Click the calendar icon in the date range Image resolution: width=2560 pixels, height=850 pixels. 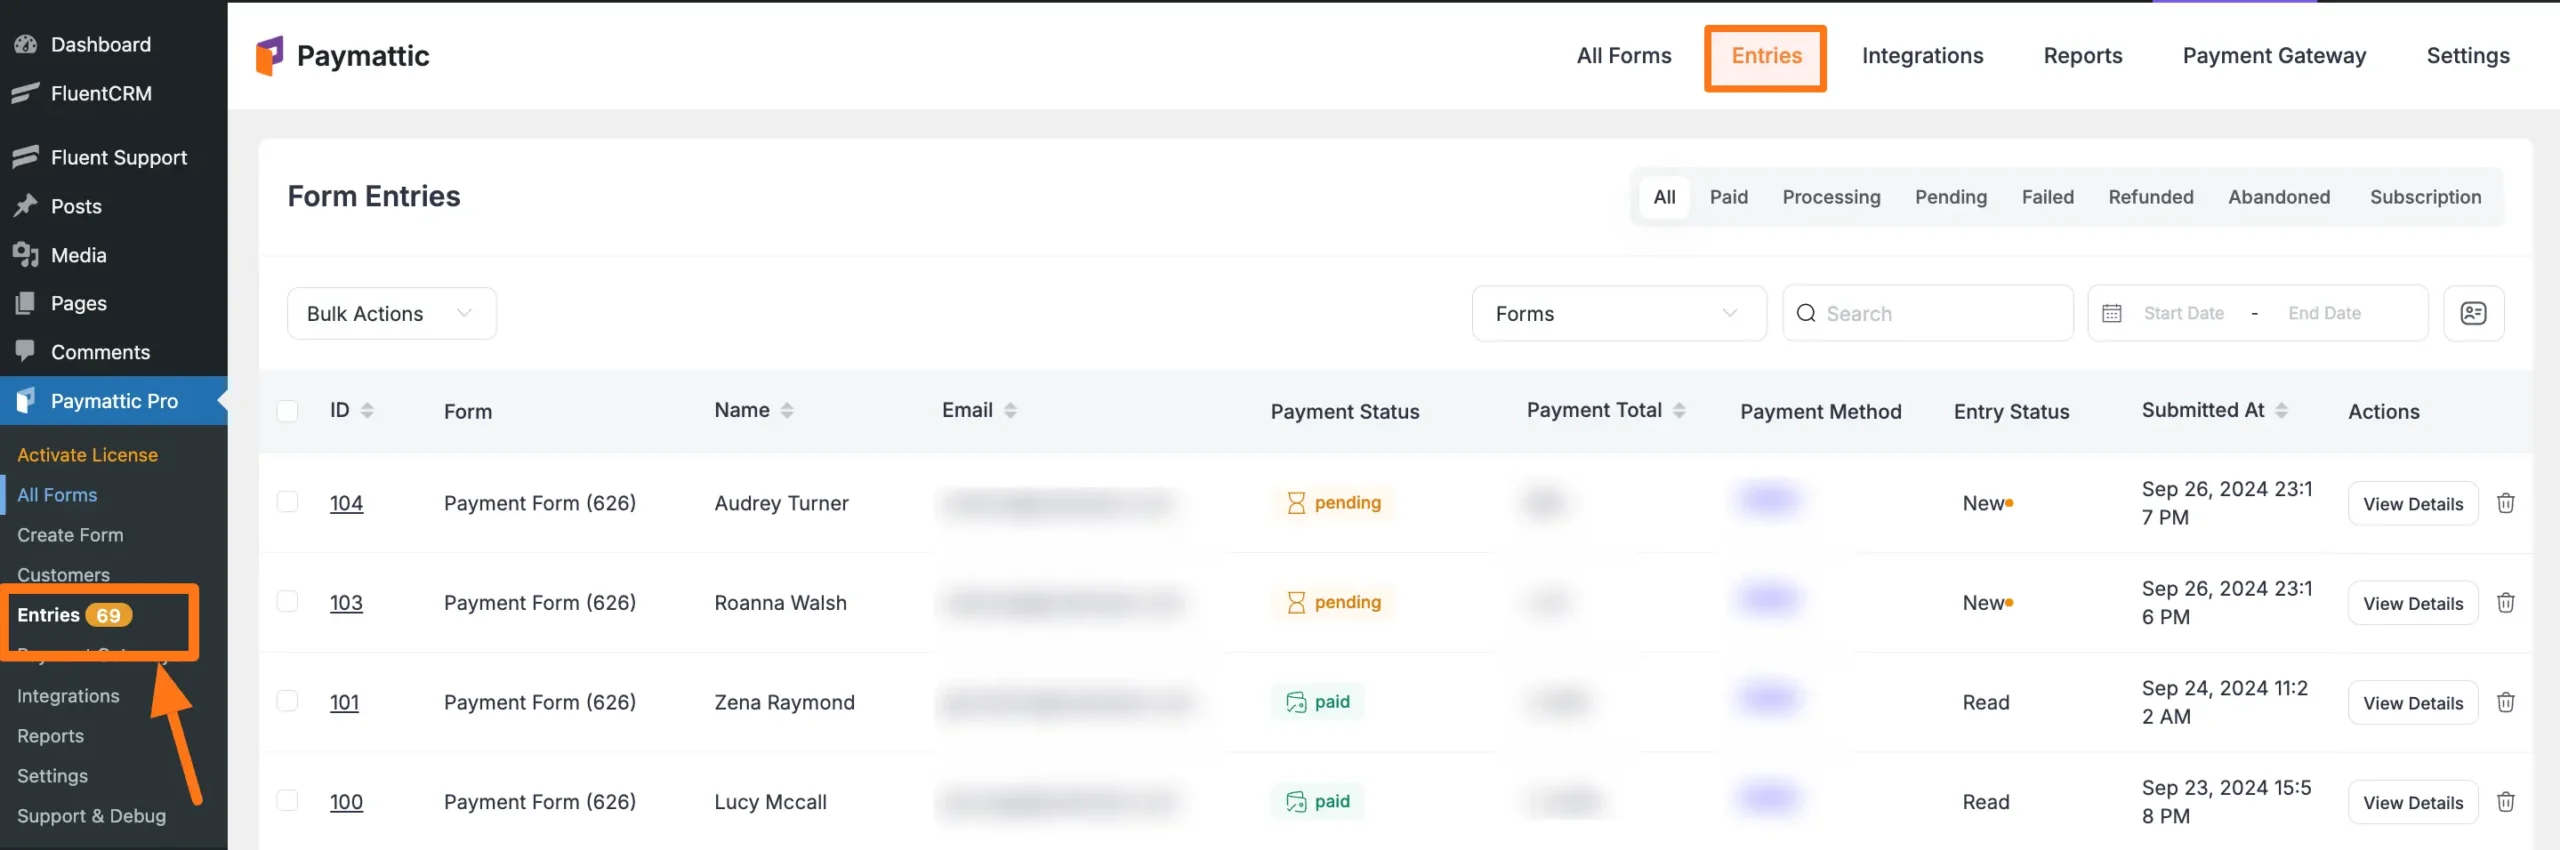2112,313
